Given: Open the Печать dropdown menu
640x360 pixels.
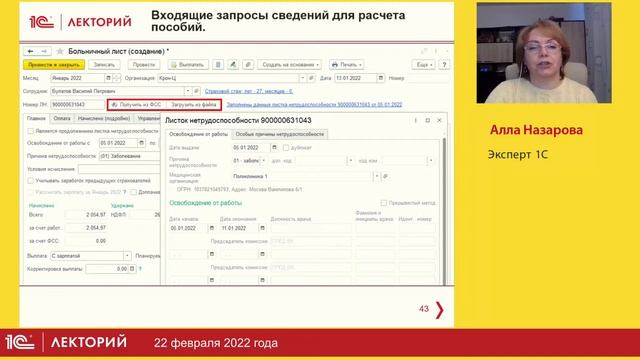Looking at the screenshot, I should [347, 64].
